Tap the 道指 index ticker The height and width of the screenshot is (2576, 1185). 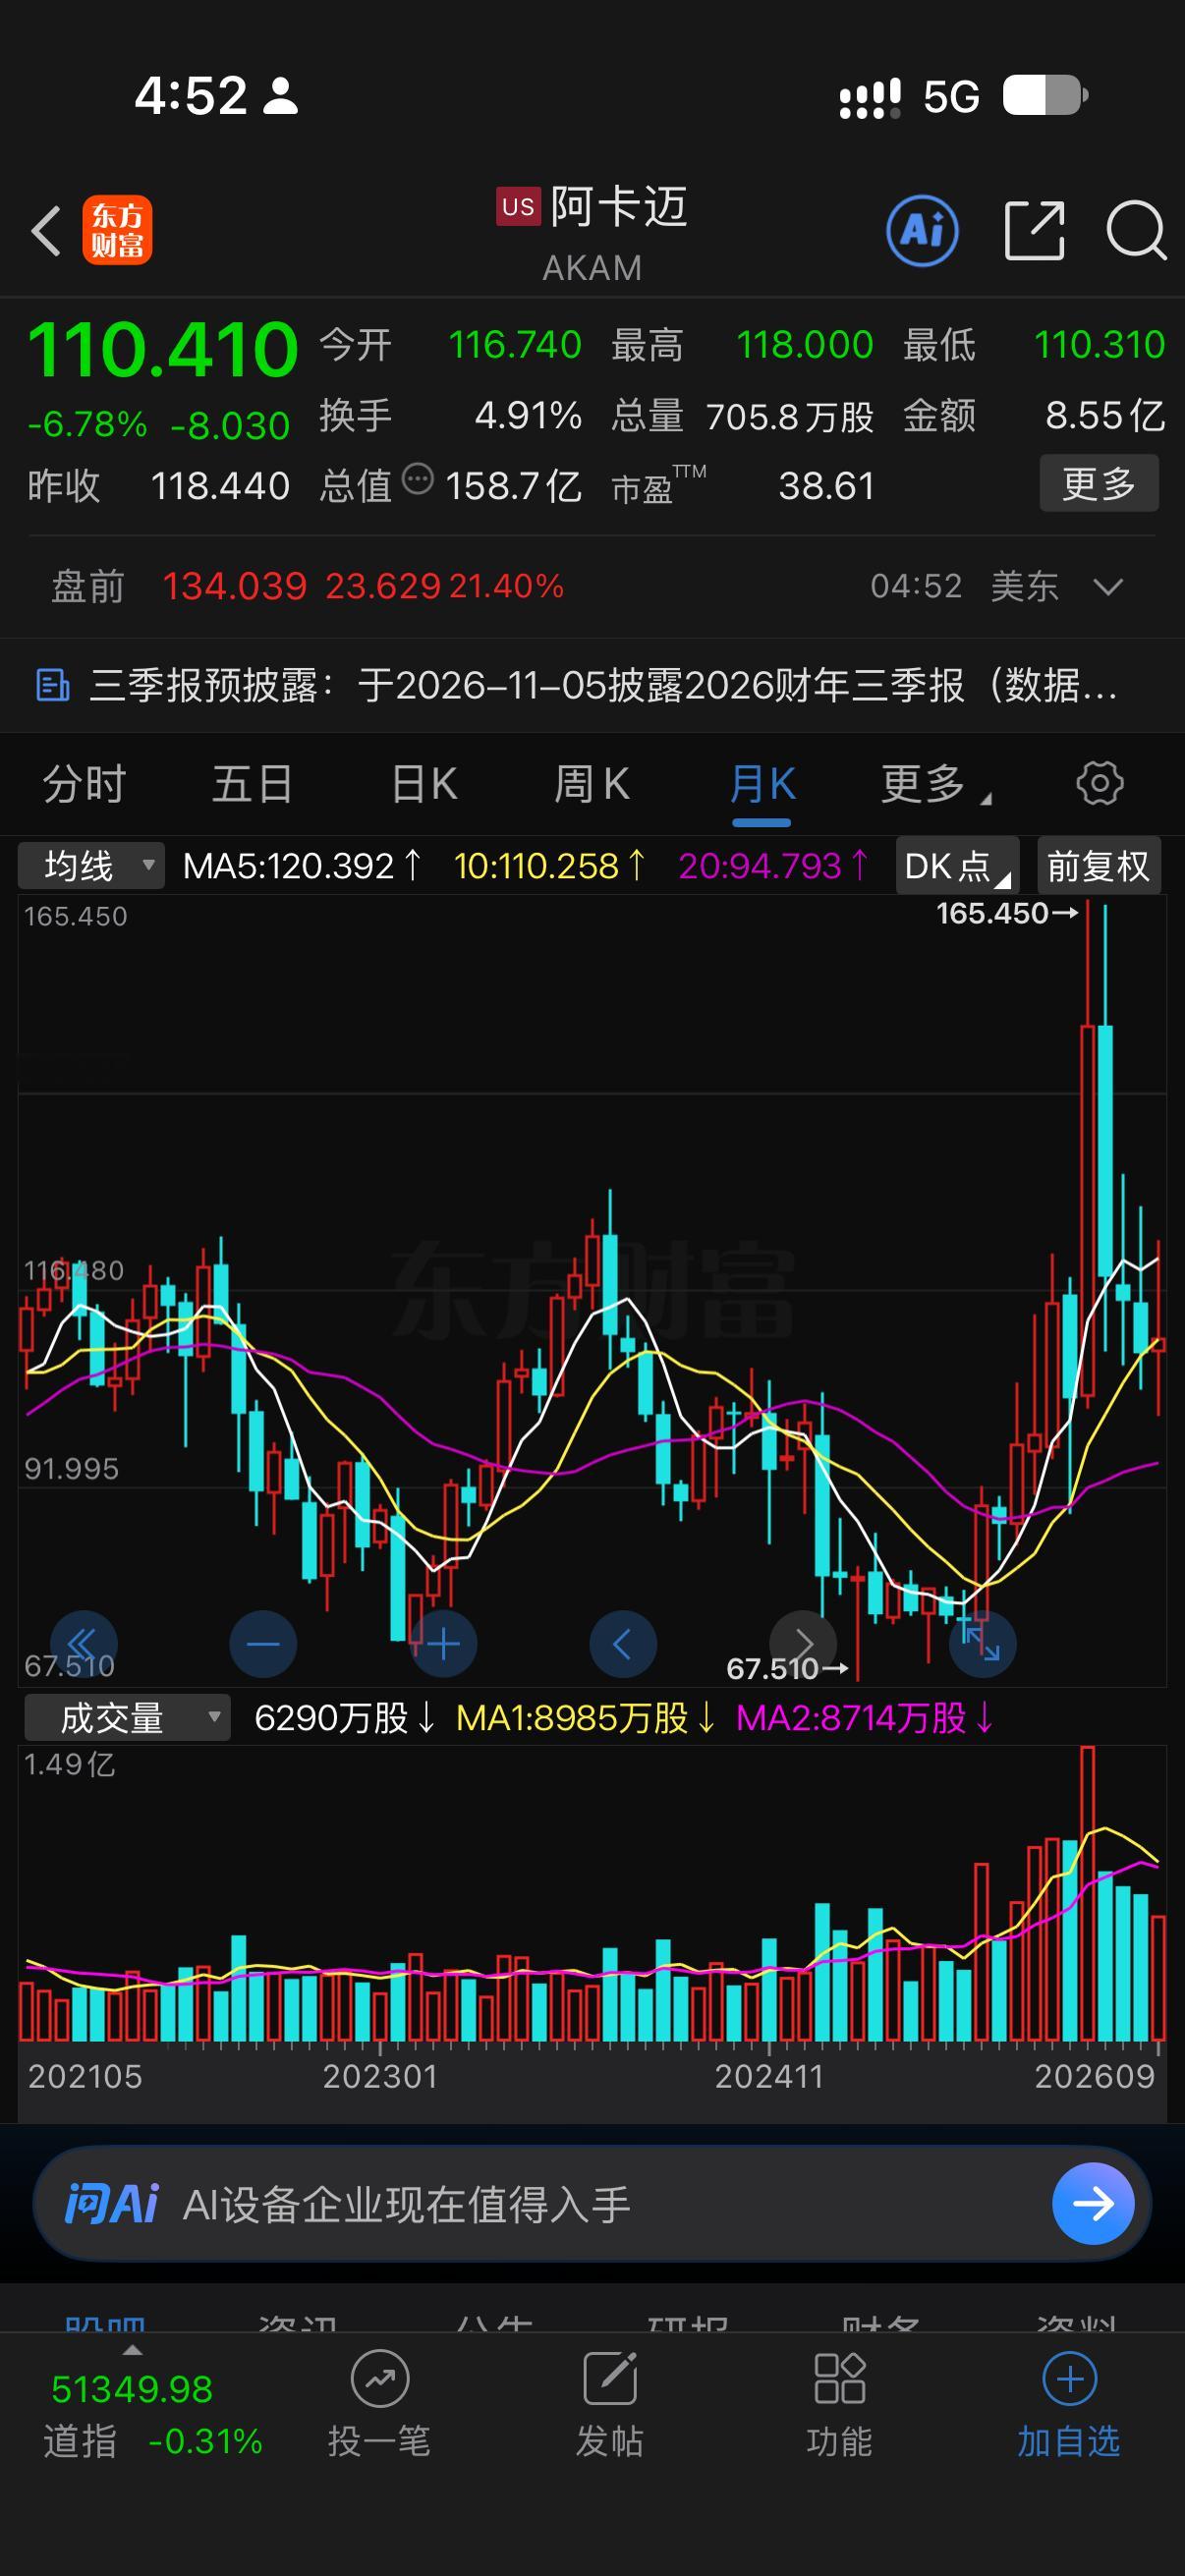coord(153,2414)
